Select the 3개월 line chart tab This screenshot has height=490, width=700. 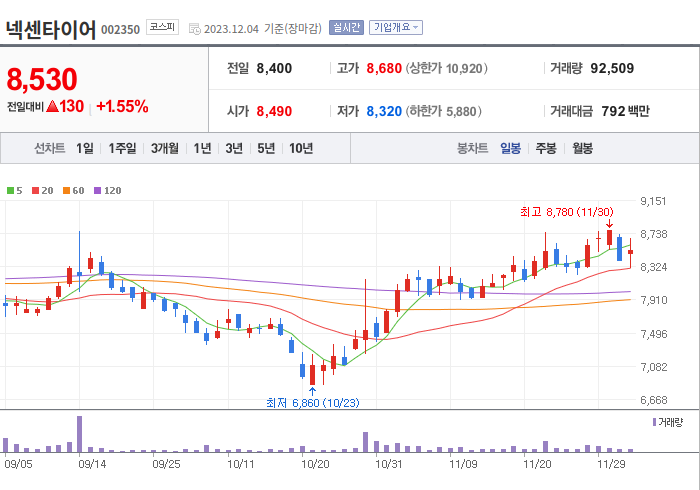coord(165,148)
